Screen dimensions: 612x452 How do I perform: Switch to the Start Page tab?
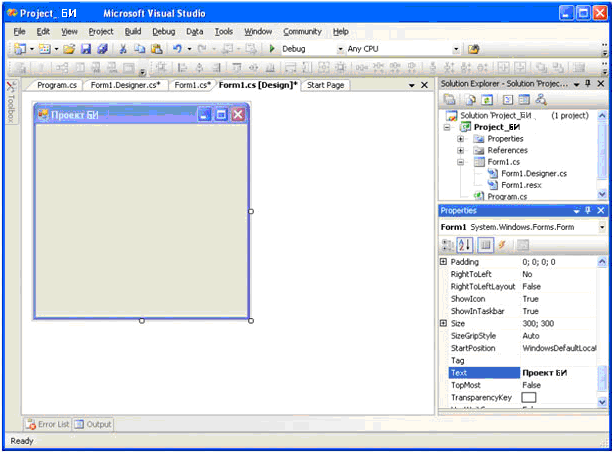326,85
